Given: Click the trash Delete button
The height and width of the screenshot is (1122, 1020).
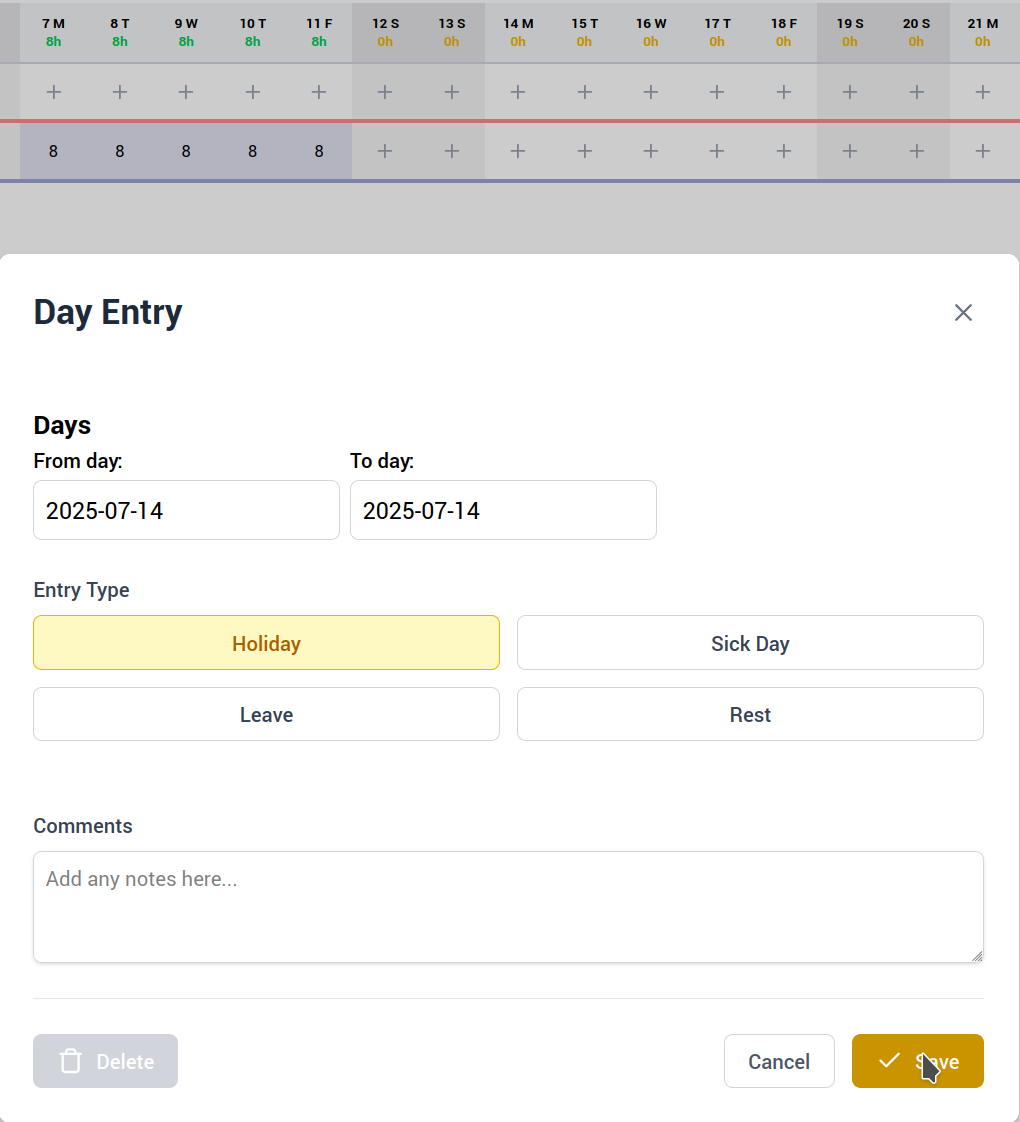Looking at the screenshot, I should (x=105, y=1061).
